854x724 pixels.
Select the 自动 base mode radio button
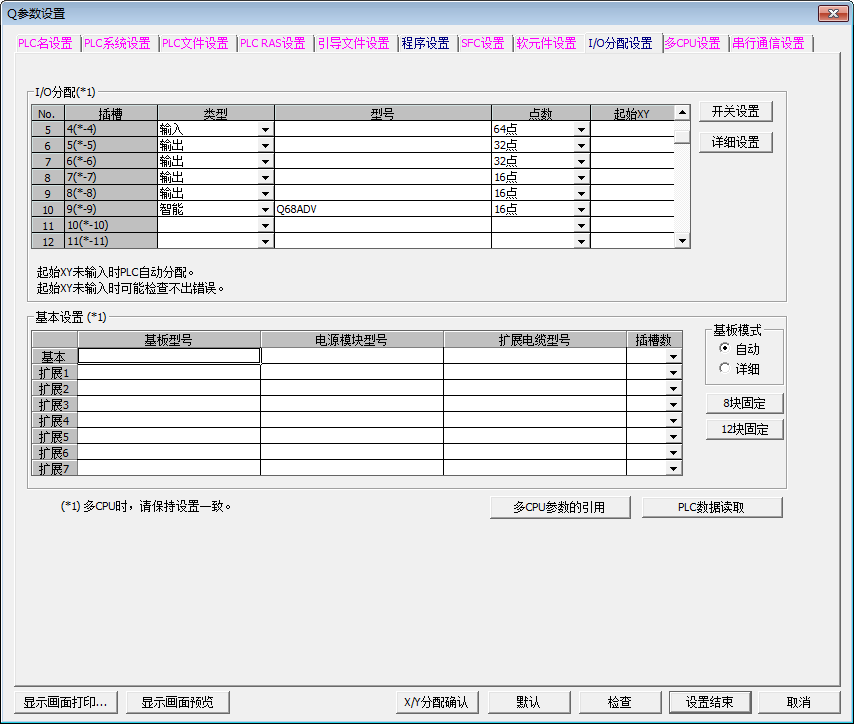tap(725, 349)
